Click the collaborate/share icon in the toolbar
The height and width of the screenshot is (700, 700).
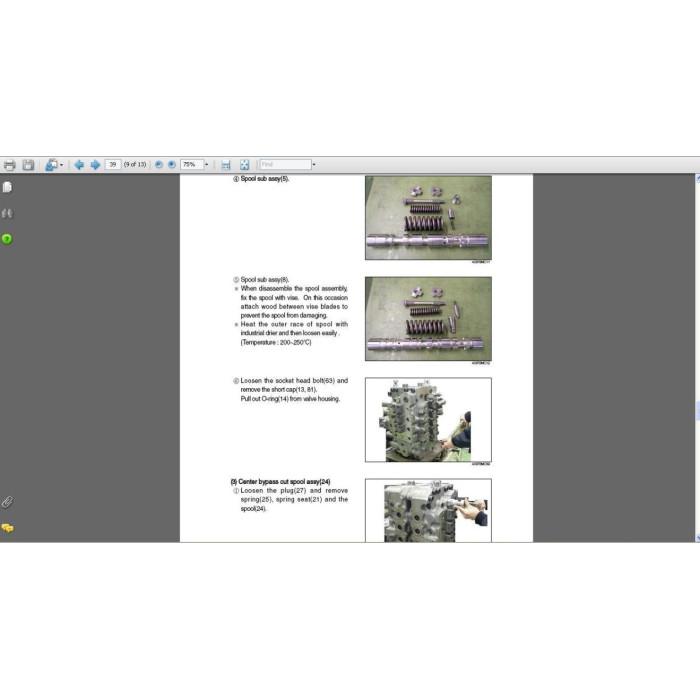(x=51, y=165)
